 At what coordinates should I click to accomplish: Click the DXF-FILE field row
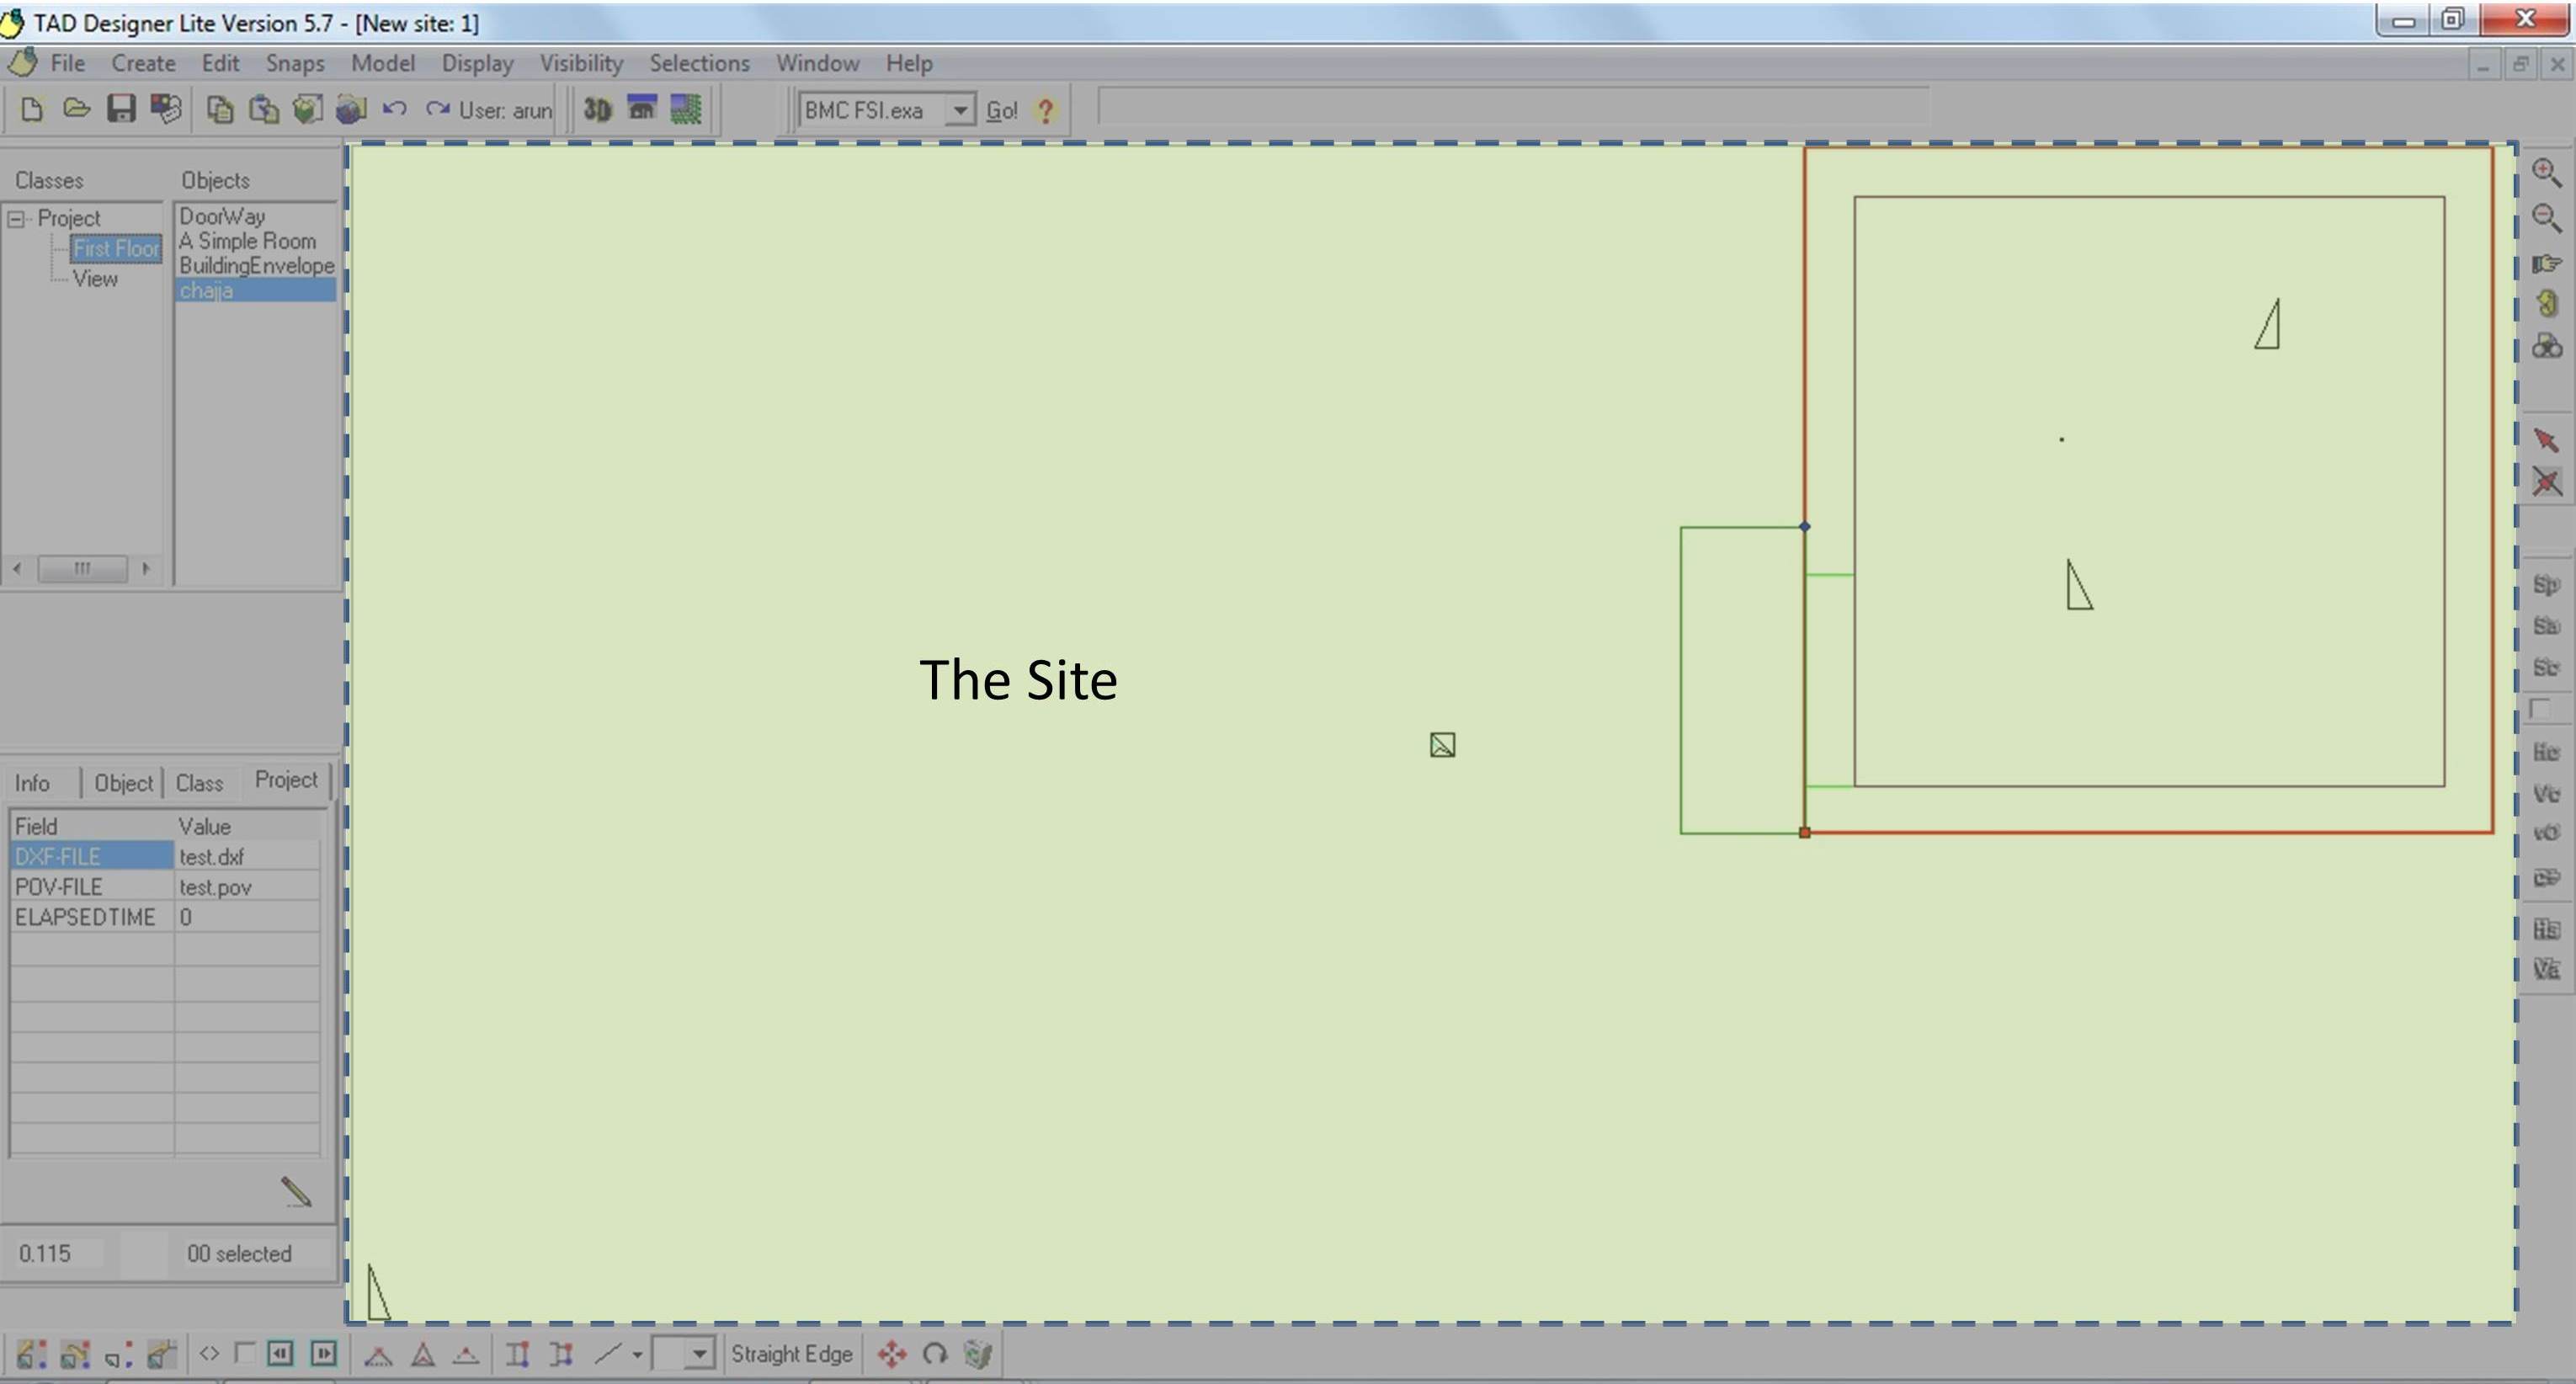[x=165, y=857]
